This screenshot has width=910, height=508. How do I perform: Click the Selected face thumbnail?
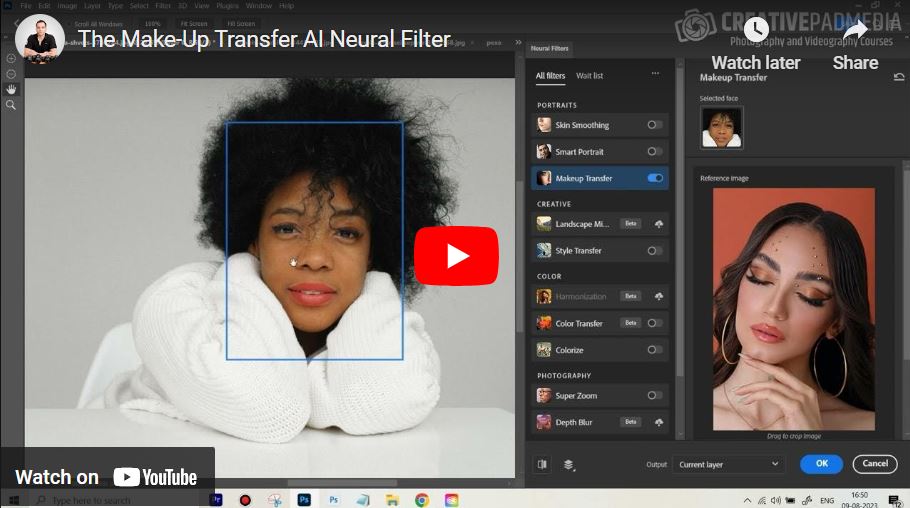721,127
